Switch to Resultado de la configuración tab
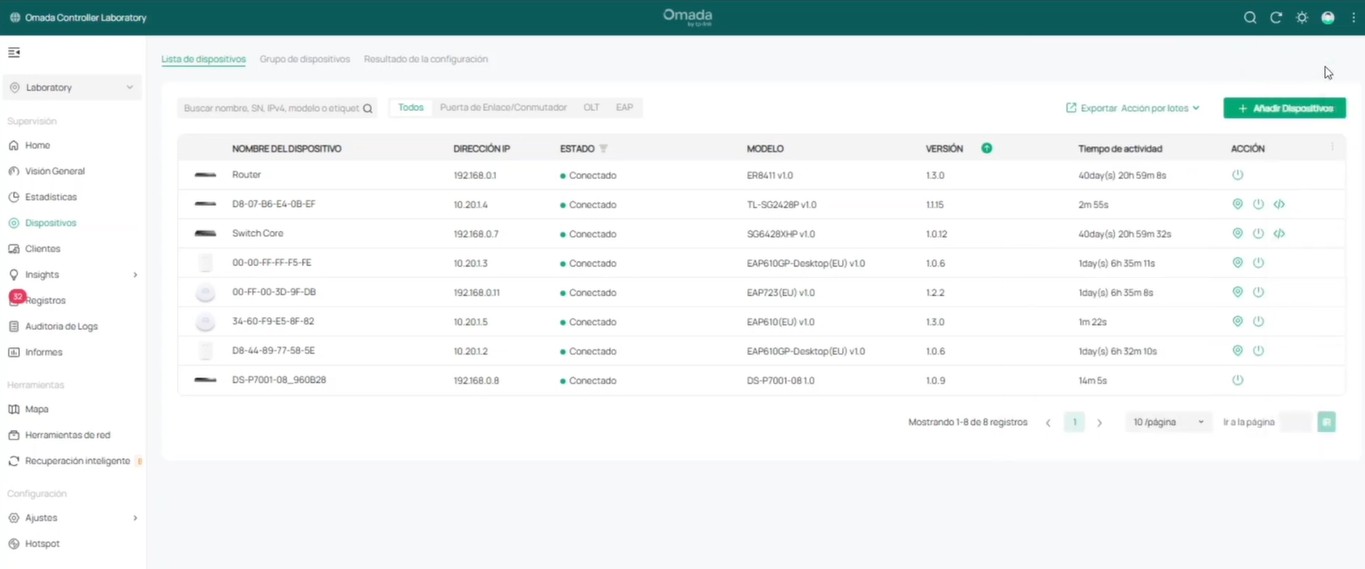Image resolution: width=1365 pixels, height=569 pixels. point(426,59)
